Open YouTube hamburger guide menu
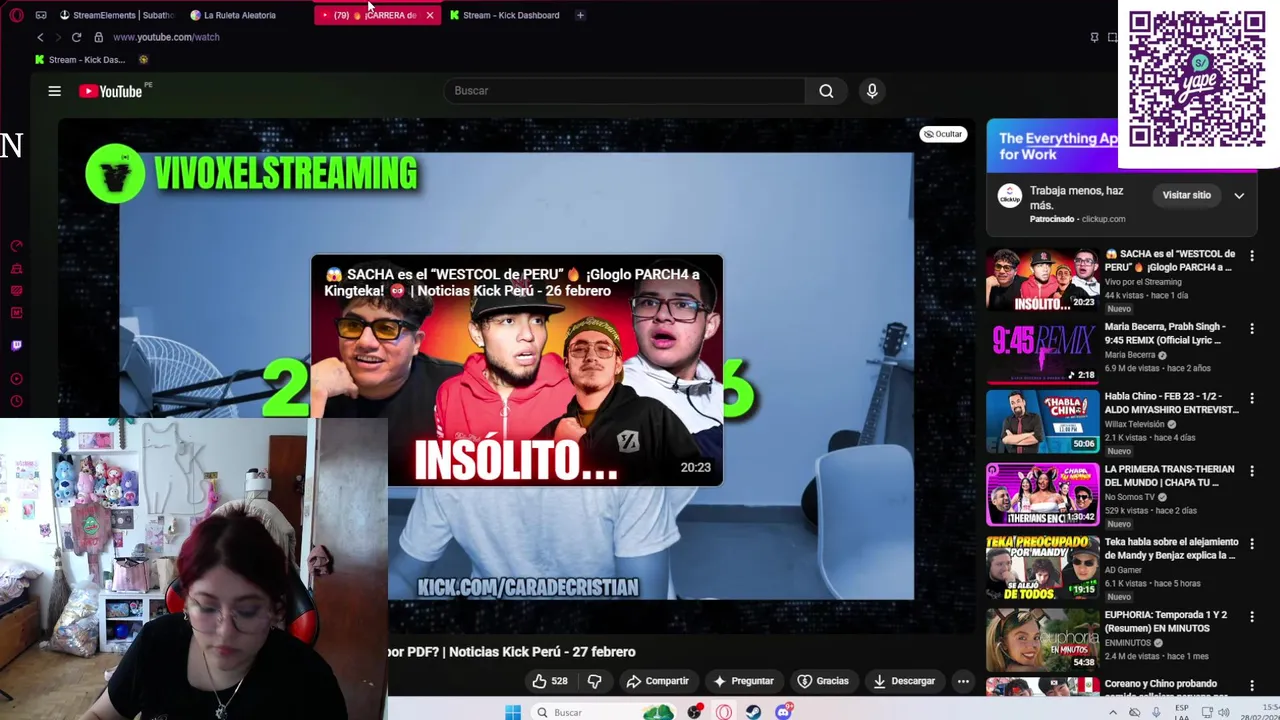Viewport: 1280px width, 720px height. (54, 91)
